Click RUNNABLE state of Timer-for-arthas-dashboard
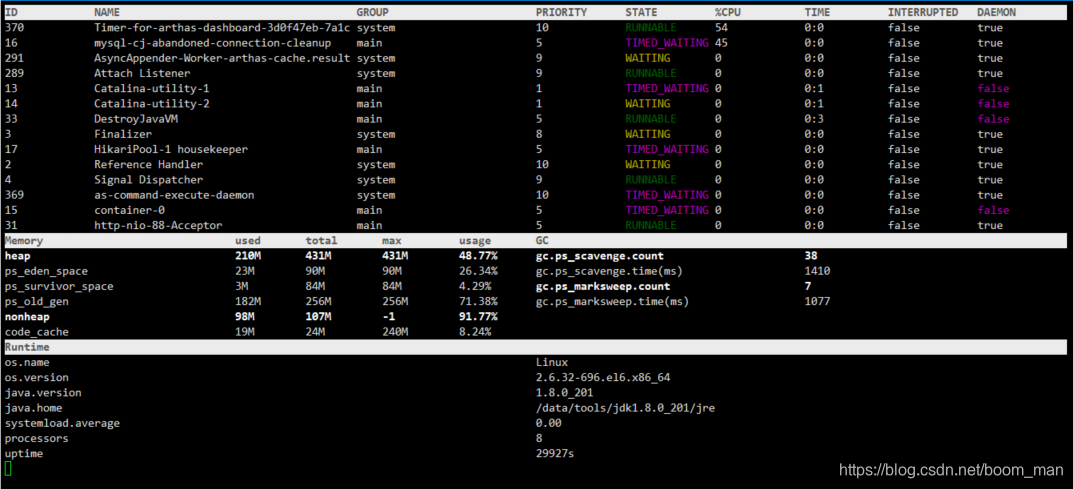Viewport: 1073px width, 489px height. (651, 27)
